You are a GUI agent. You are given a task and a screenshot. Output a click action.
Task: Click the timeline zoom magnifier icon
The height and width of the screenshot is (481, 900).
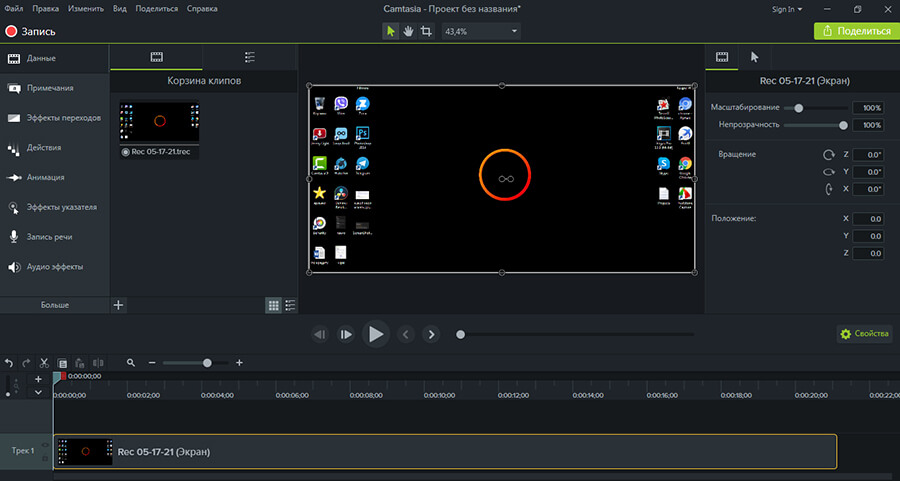(131, 363)
